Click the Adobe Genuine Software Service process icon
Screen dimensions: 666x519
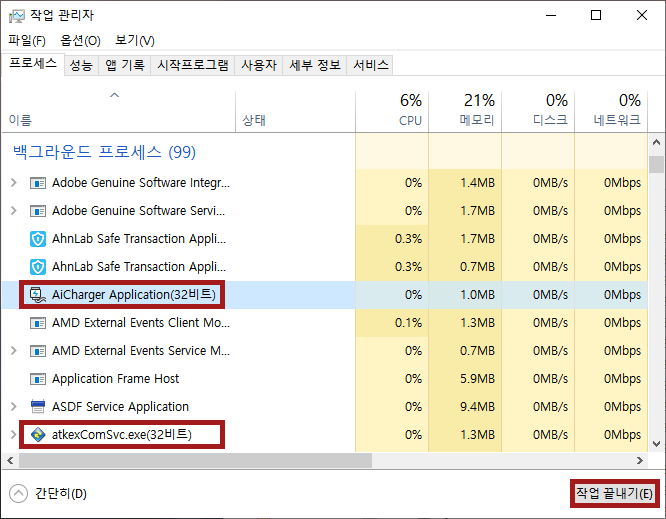tap(38, 211)
